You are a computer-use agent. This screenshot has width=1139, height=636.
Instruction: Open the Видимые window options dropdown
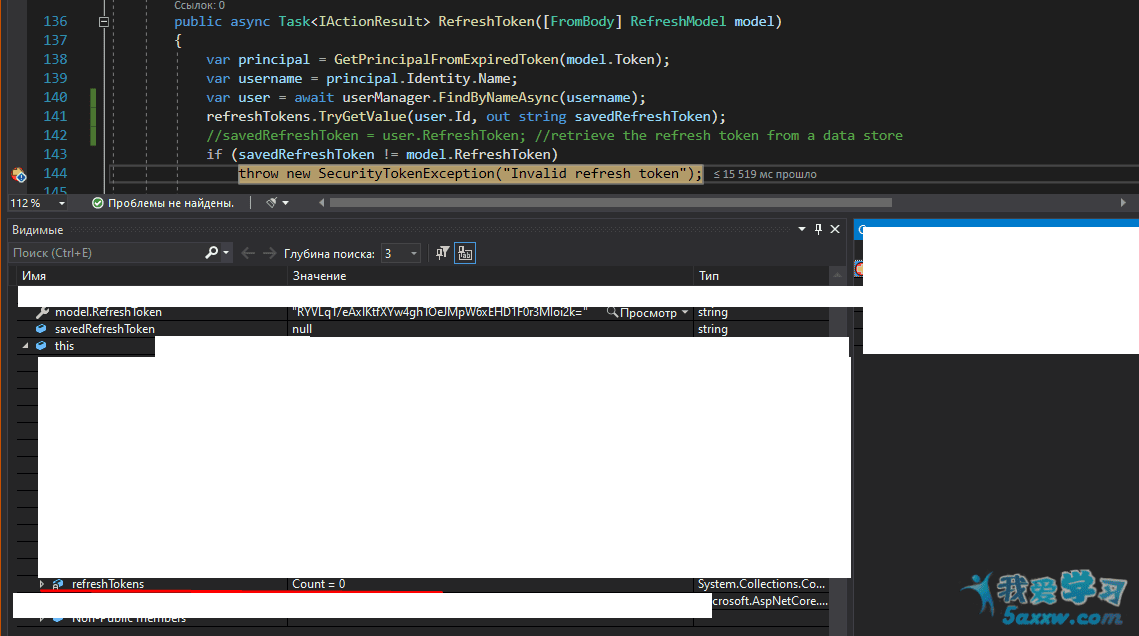point(802,229)
